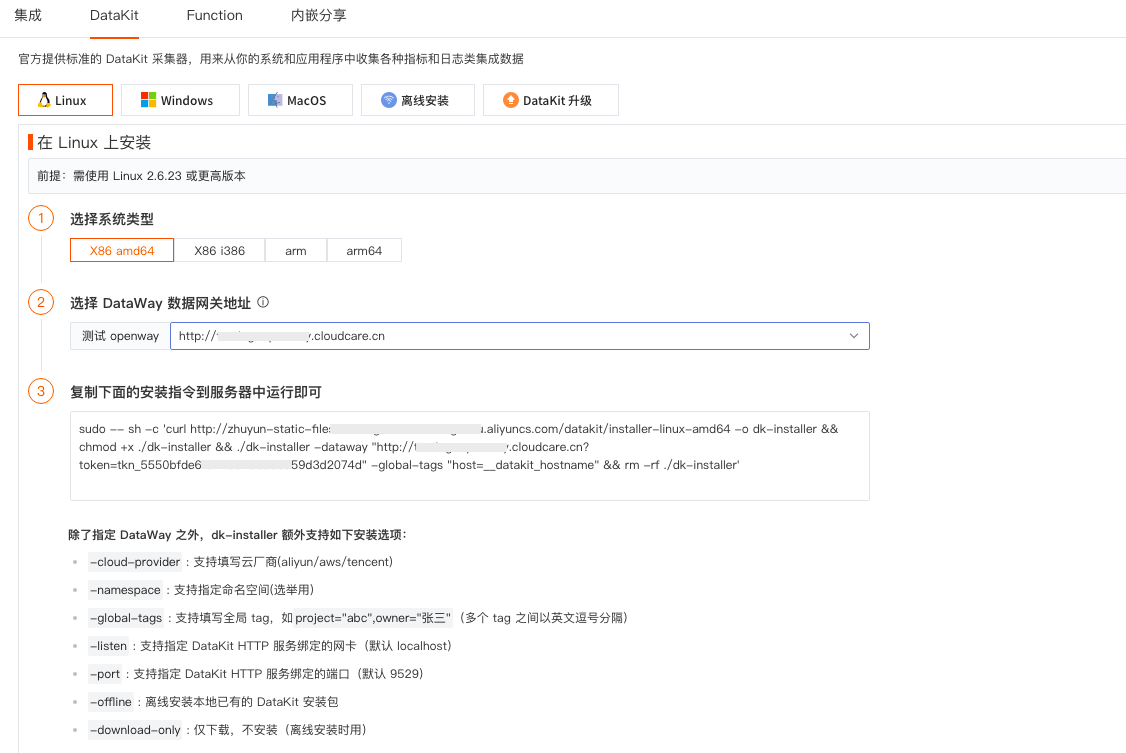The image size is (1126, 753).
Task: Open the Function tab
Action: pyautogui.click(x=215, y=15)
